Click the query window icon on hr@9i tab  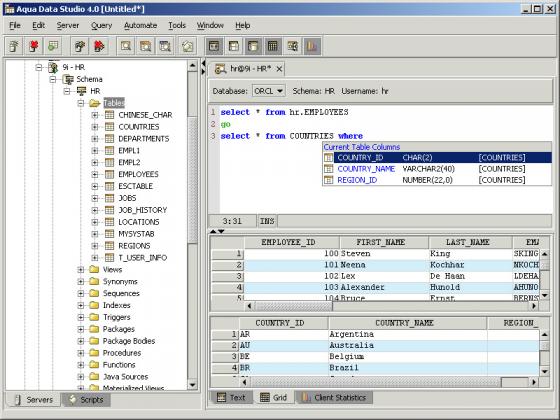click(220, 69)
